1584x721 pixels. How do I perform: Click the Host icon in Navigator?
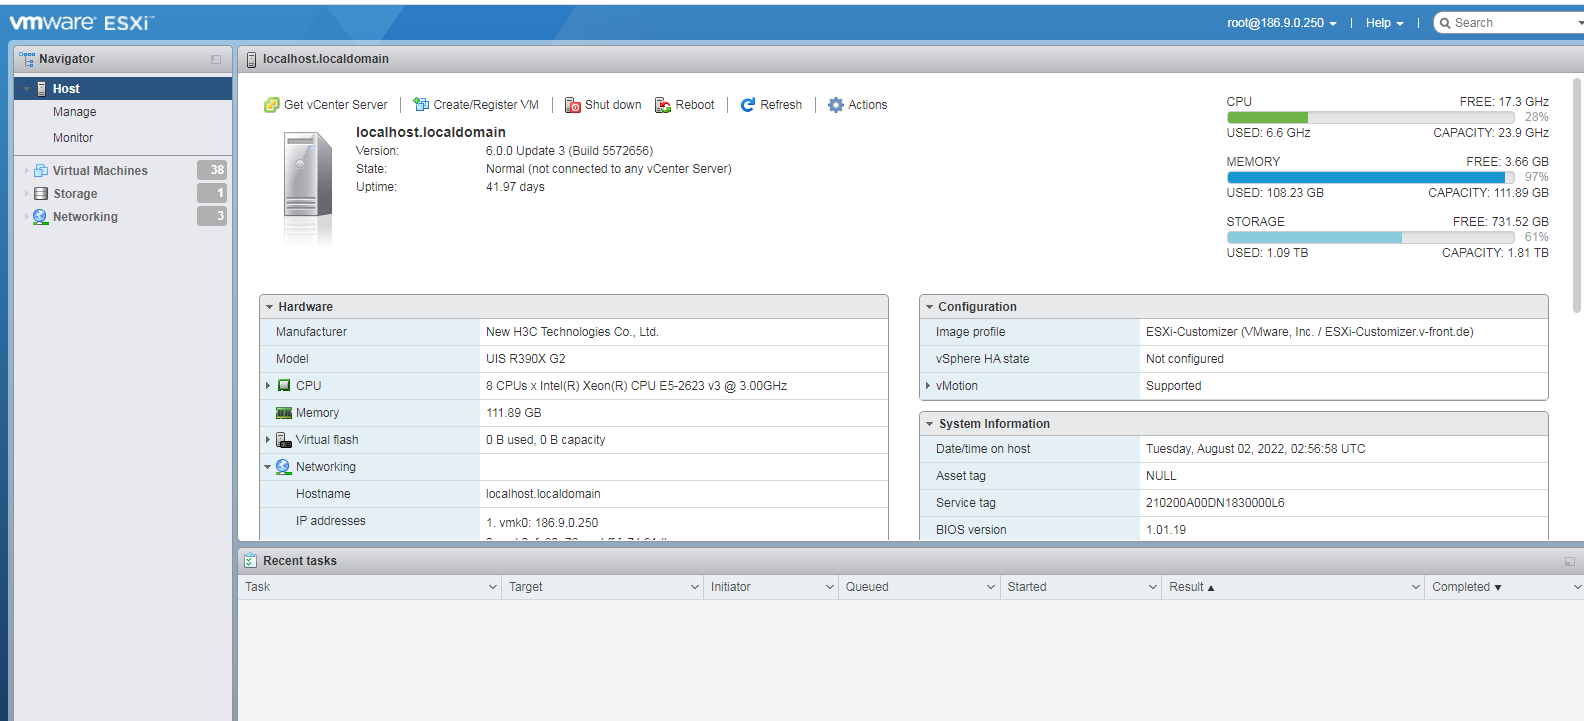point(41,89)
